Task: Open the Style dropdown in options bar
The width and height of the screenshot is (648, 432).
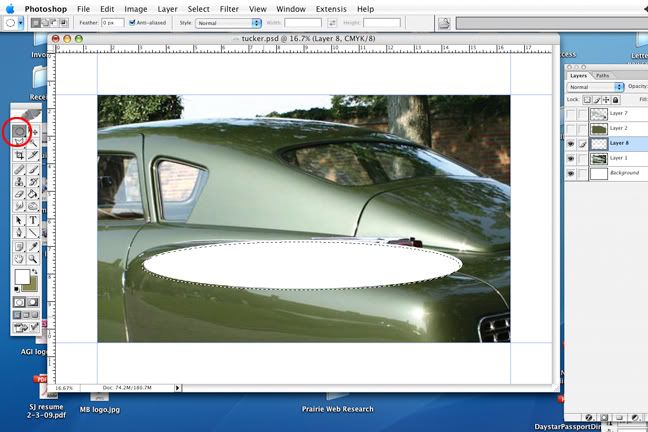Action: coord(228,22)
